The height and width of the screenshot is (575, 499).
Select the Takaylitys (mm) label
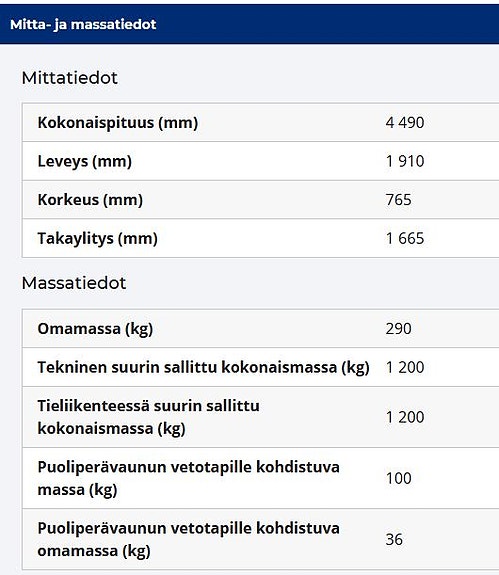[98, 238]
